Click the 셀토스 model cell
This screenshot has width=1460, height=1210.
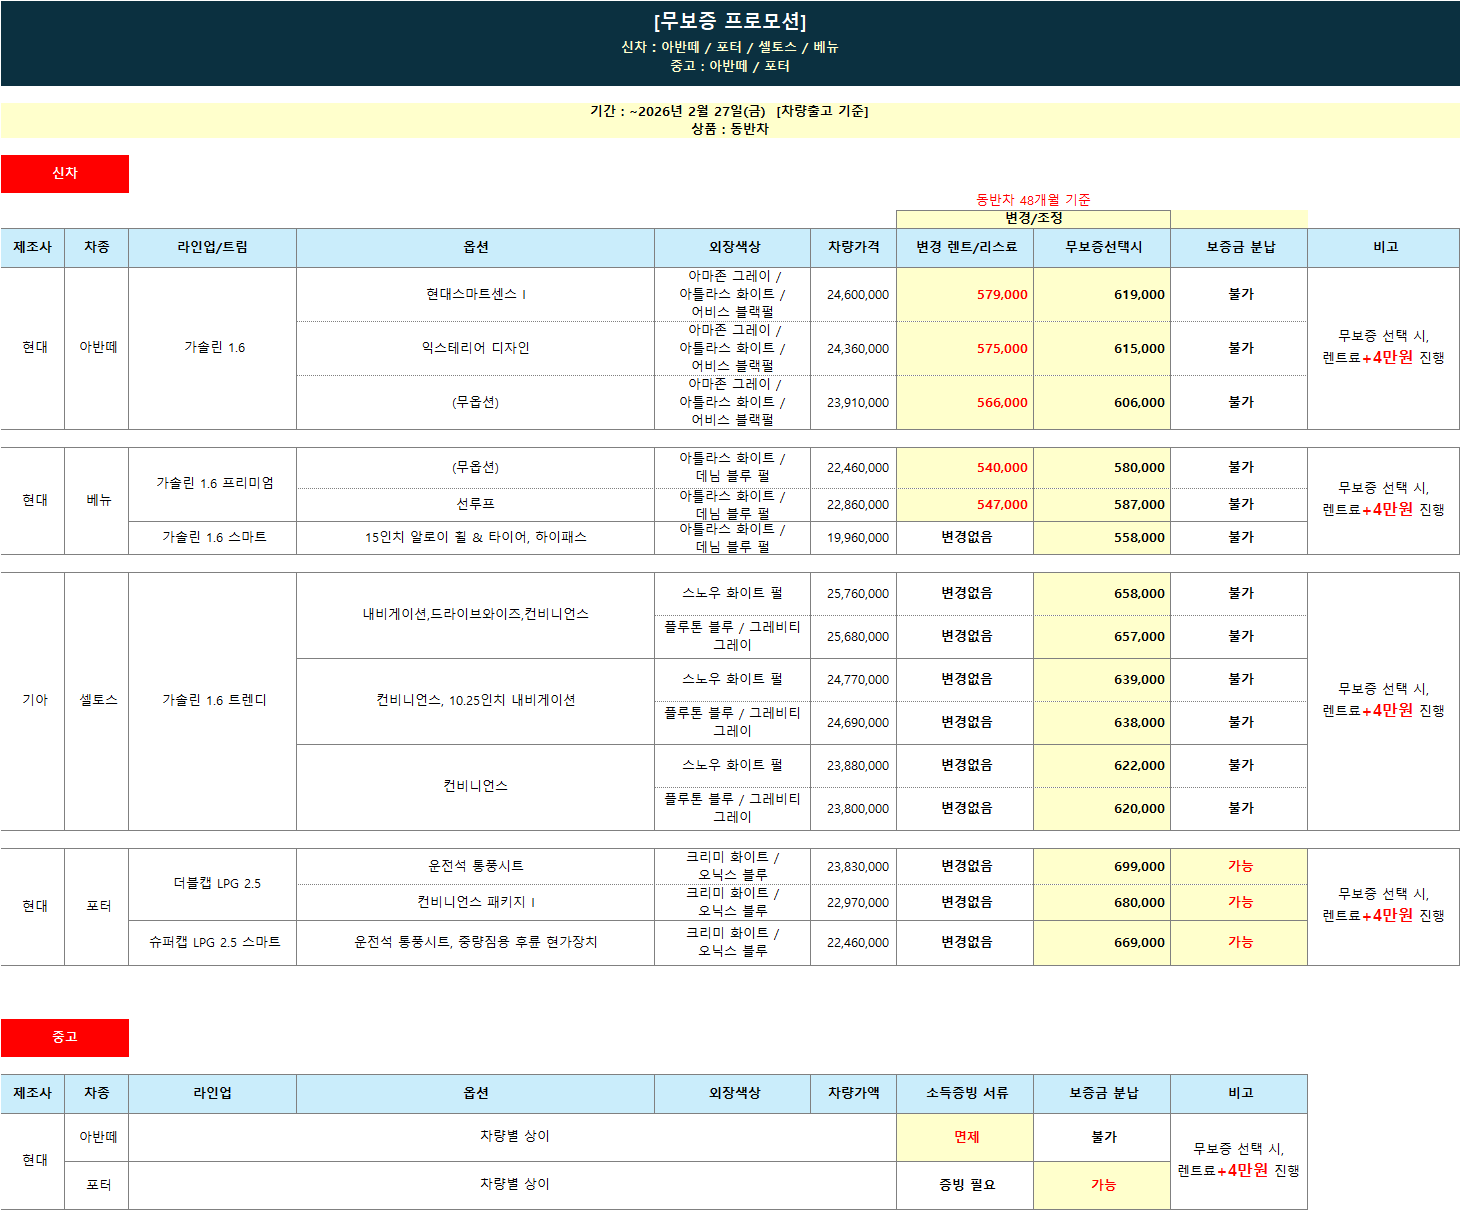click(98, 700)
